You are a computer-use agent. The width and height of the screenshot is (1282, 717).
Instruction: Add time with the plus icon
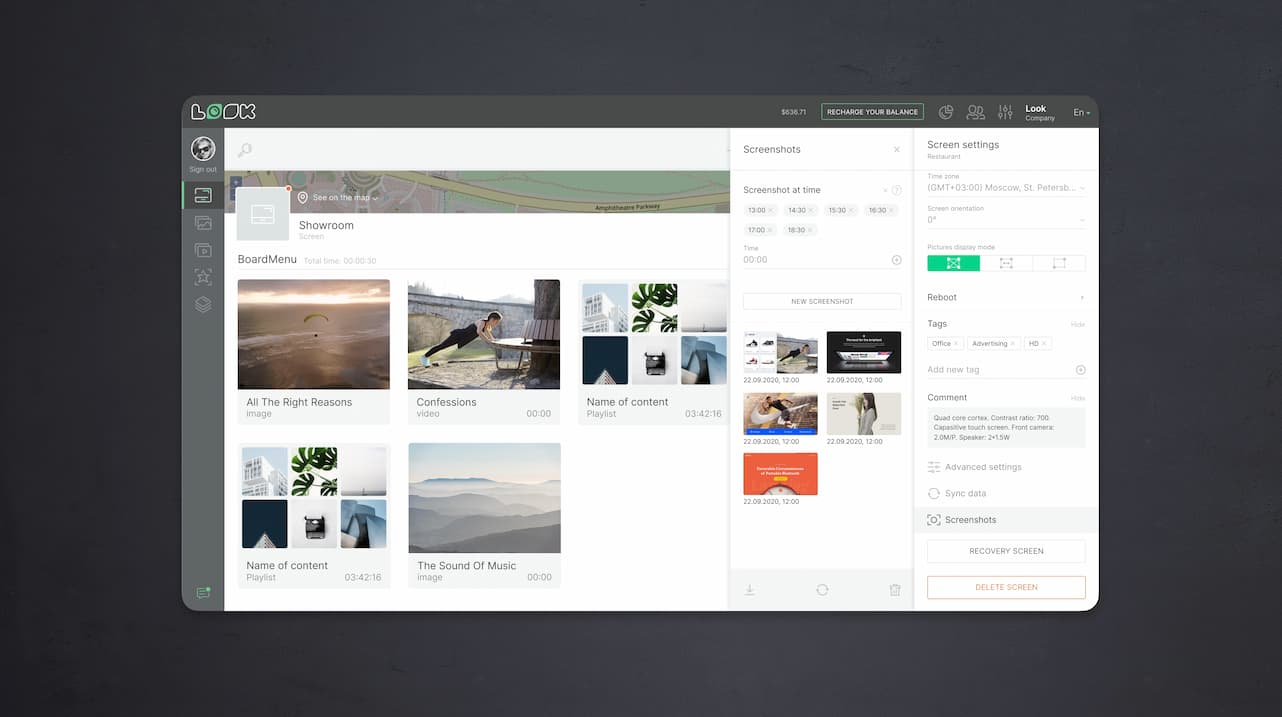pyautogui.click(x=896, y=260)
